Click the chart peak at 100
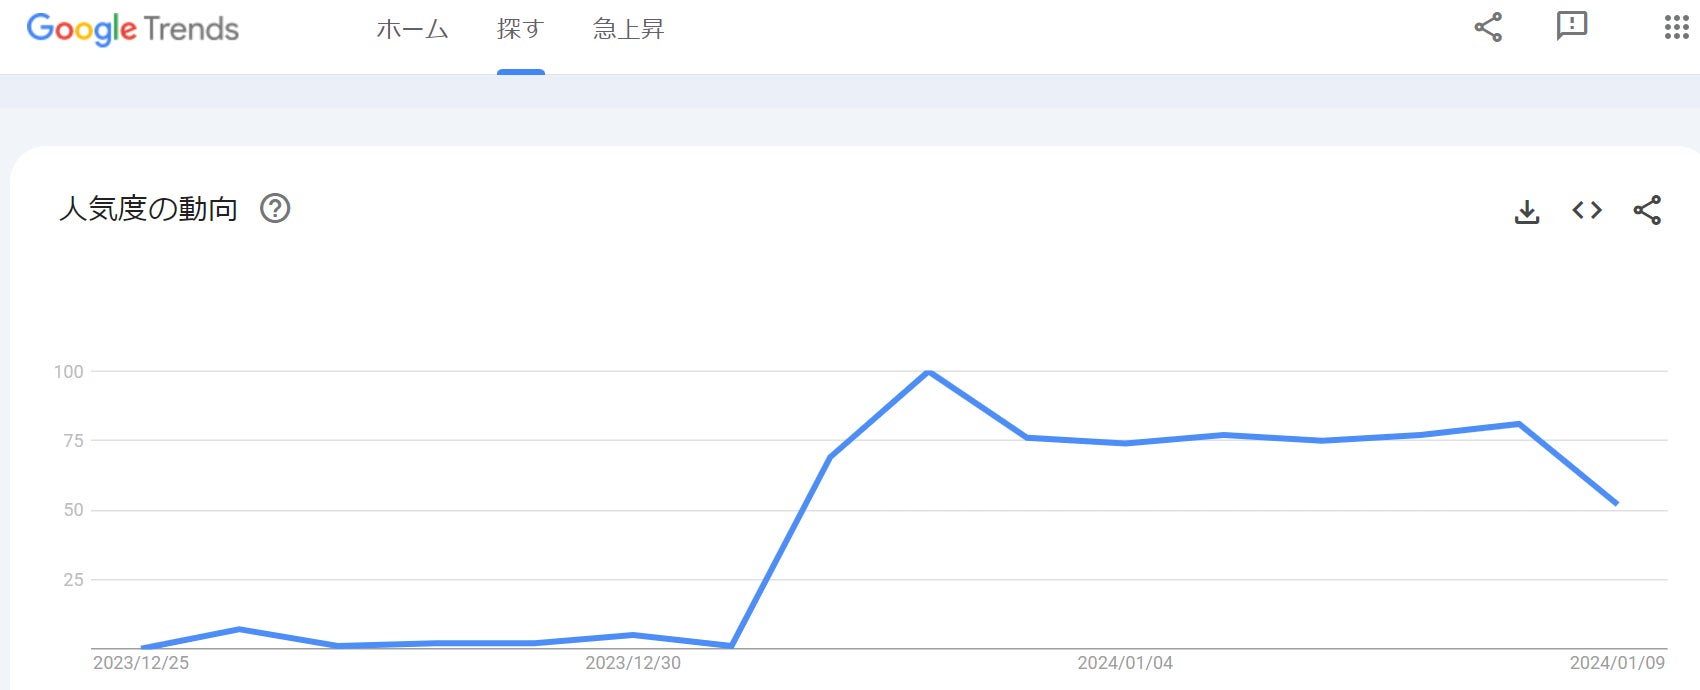Image resolution: width=1700 pixels, height=690 pixels. point(929,372)
